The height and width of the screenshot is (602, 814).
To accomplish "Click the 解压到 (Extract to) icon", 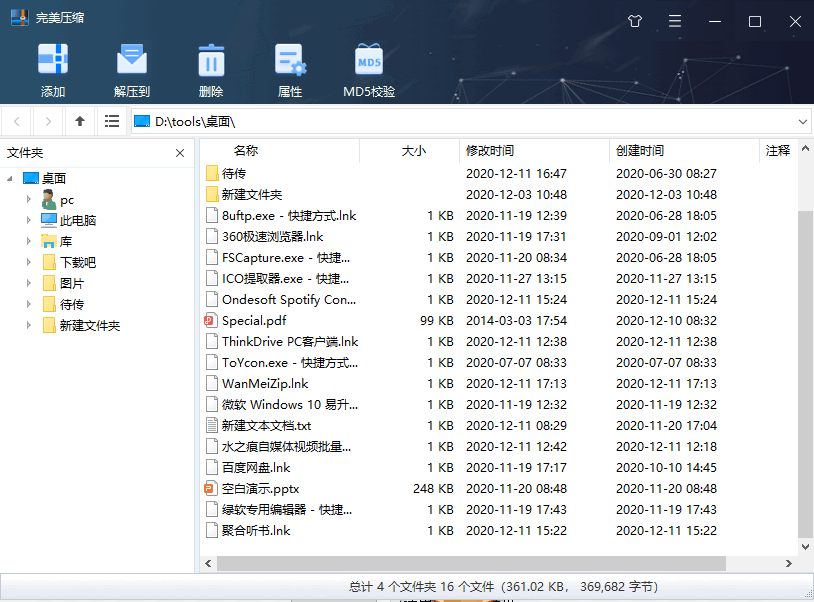I will coord(132,60).
